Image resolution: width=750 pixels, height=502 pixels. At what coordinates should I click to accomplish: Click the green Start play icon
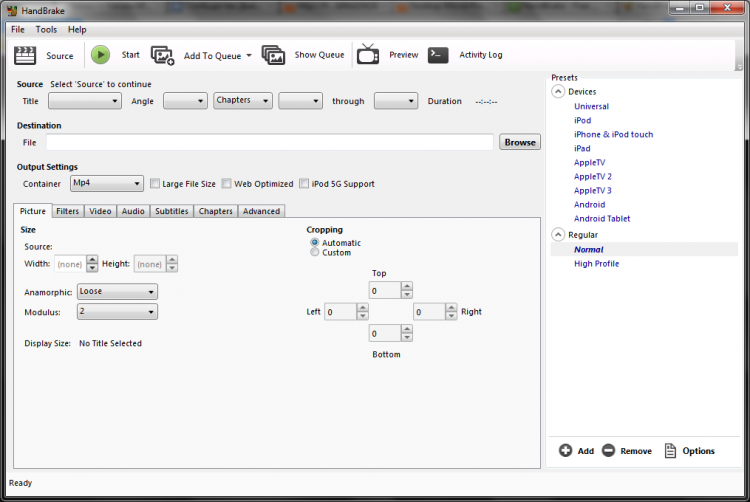[x=100, y=55]
